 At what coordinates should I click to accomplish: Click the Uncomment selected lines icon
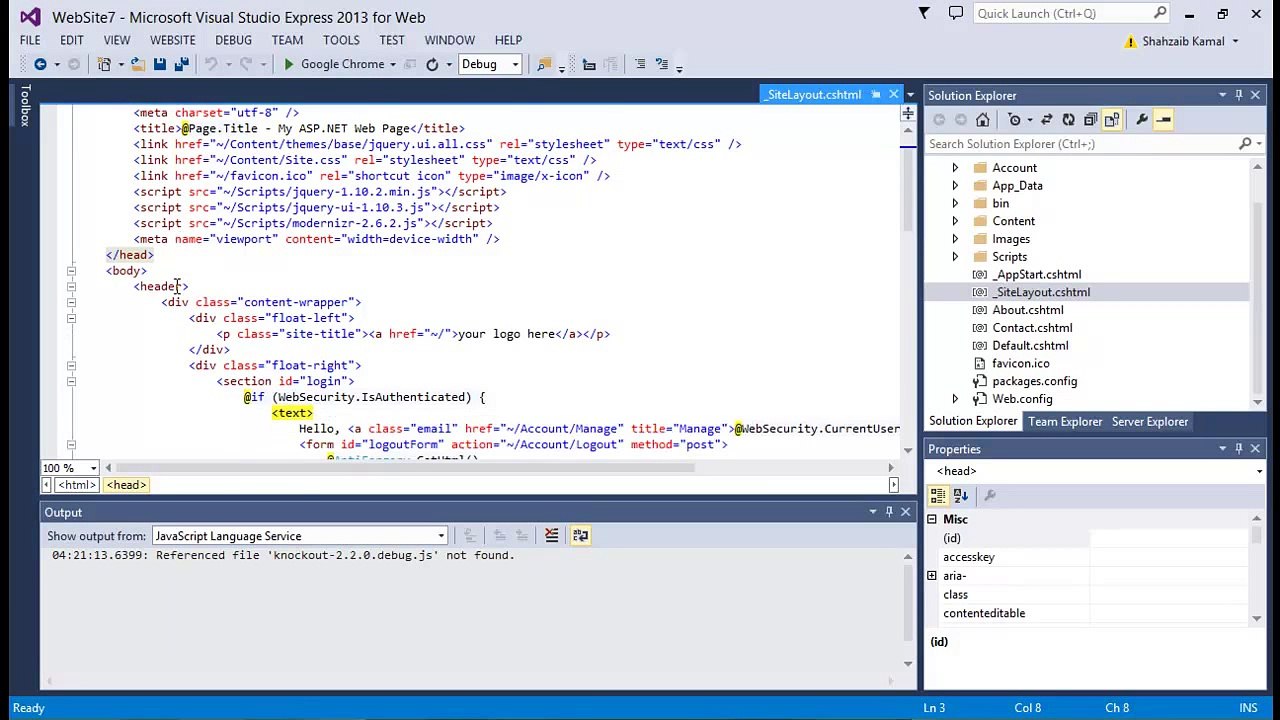click(662, 64)
